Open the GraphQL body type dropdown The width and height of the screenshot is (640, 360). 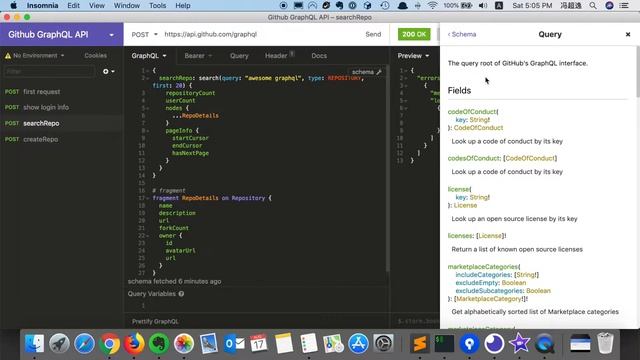[149, 56]
